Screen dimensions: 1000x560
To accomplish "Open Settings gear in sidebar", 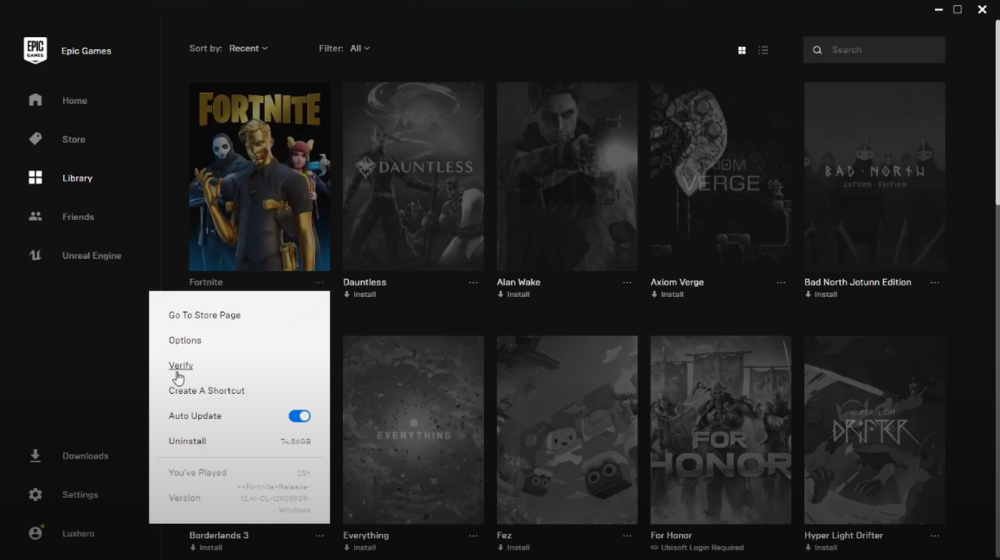I will pyautogui.click(x=36, y=495).
